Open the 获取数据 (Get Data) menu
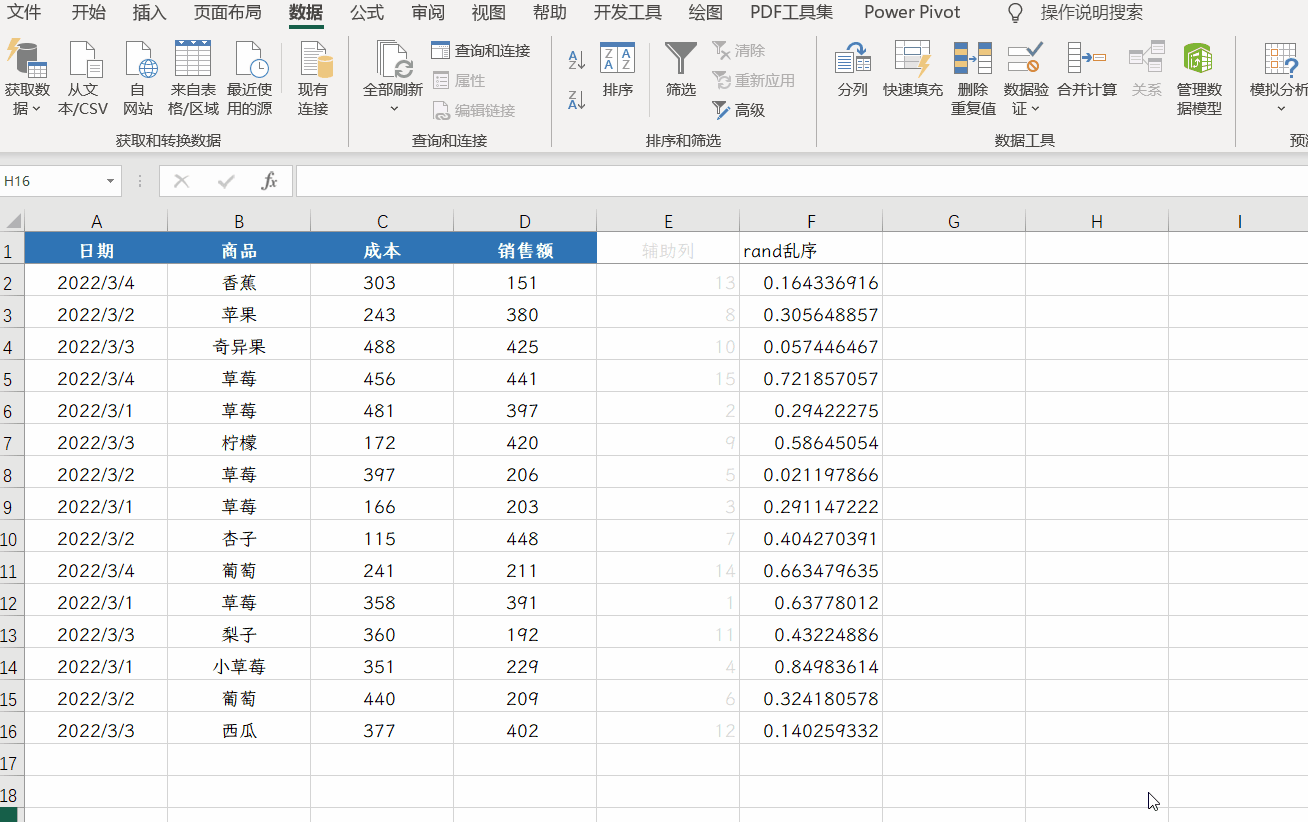The image size is (1308, 822). coord(27,79)
